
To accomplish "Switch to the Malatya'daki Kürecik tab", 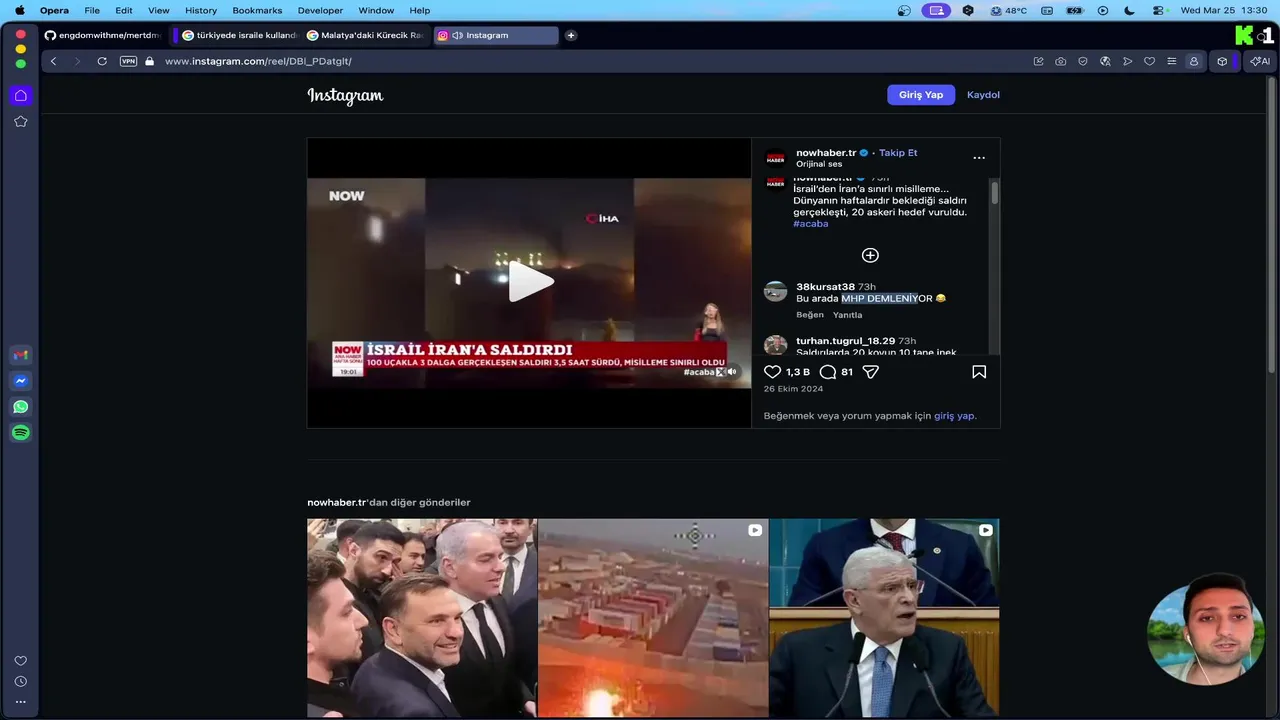I will click(365, 35).
